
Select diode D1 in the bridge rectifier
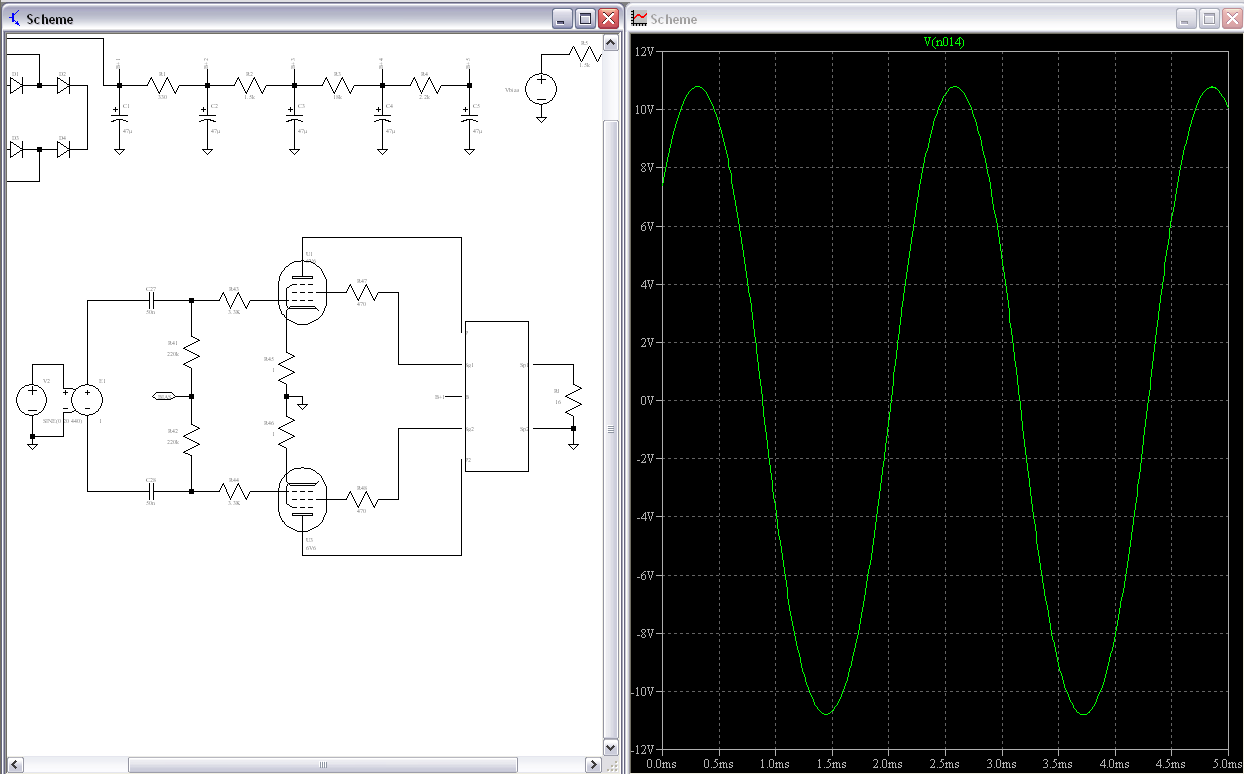(x=16, y=86)
